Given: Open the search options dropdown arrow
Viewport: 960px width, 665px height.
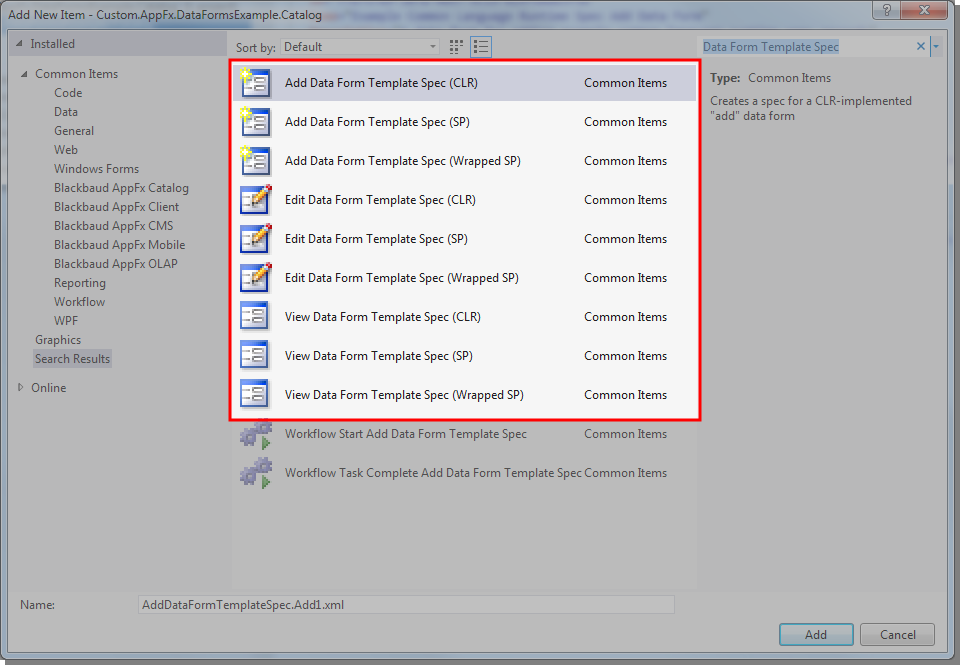Looking at the screenshot, I should point(936,47).
